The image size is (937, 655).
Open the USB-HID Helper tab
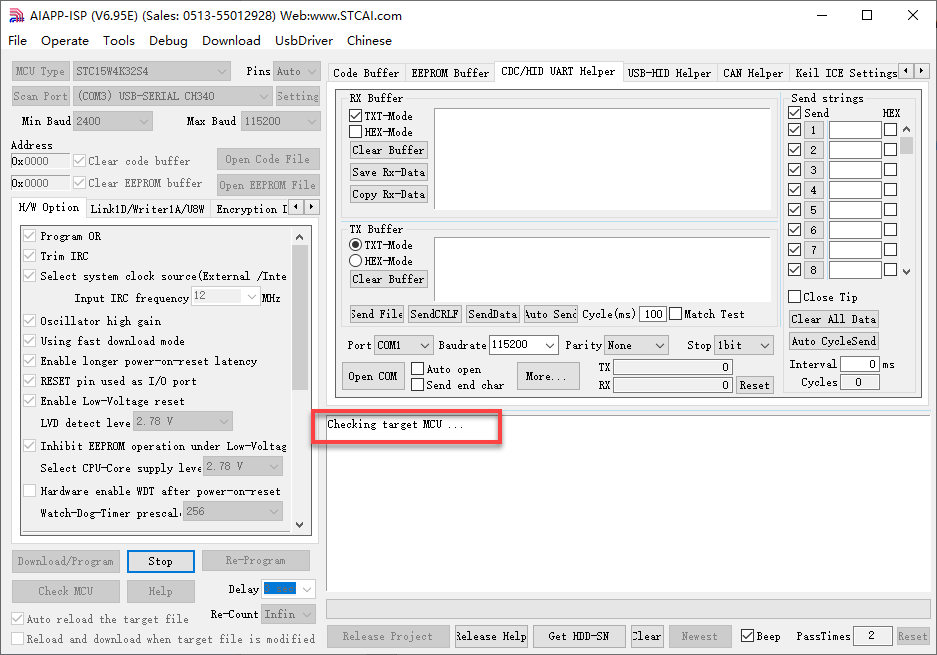coord(669,73)
